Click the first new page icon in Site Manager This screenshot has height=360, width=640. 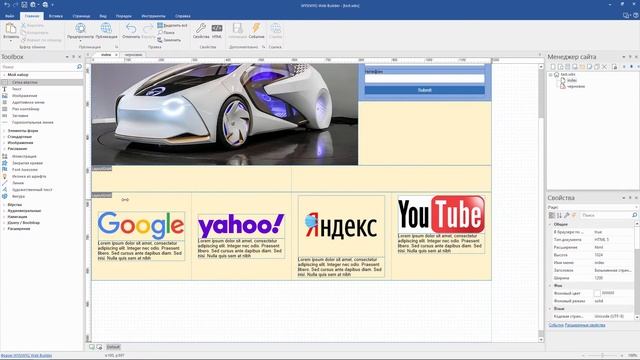click(x=553, y=67)
